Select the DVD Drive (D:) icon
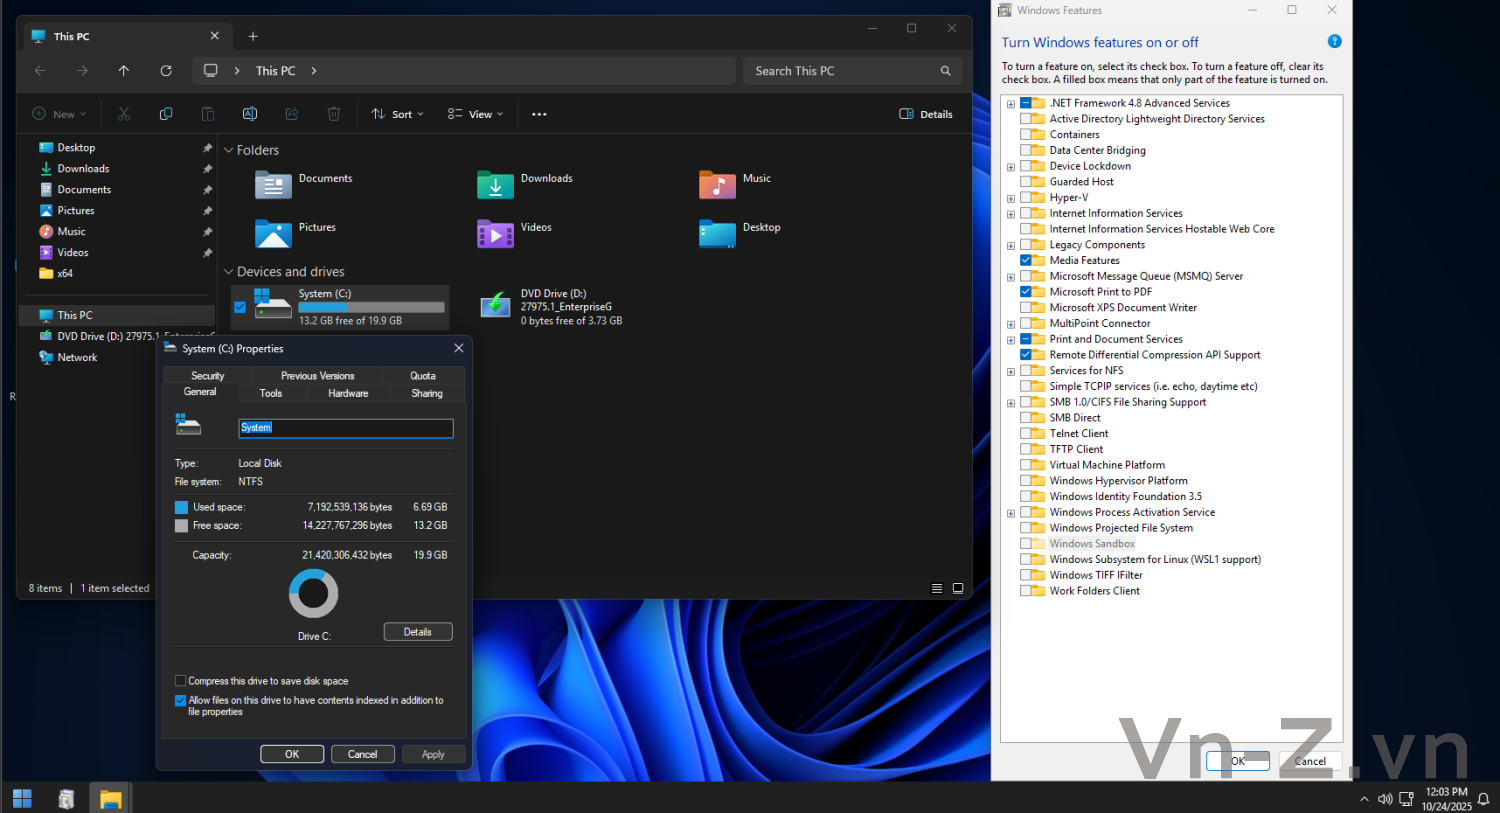 pyautogui.click(x=495, y=306)
